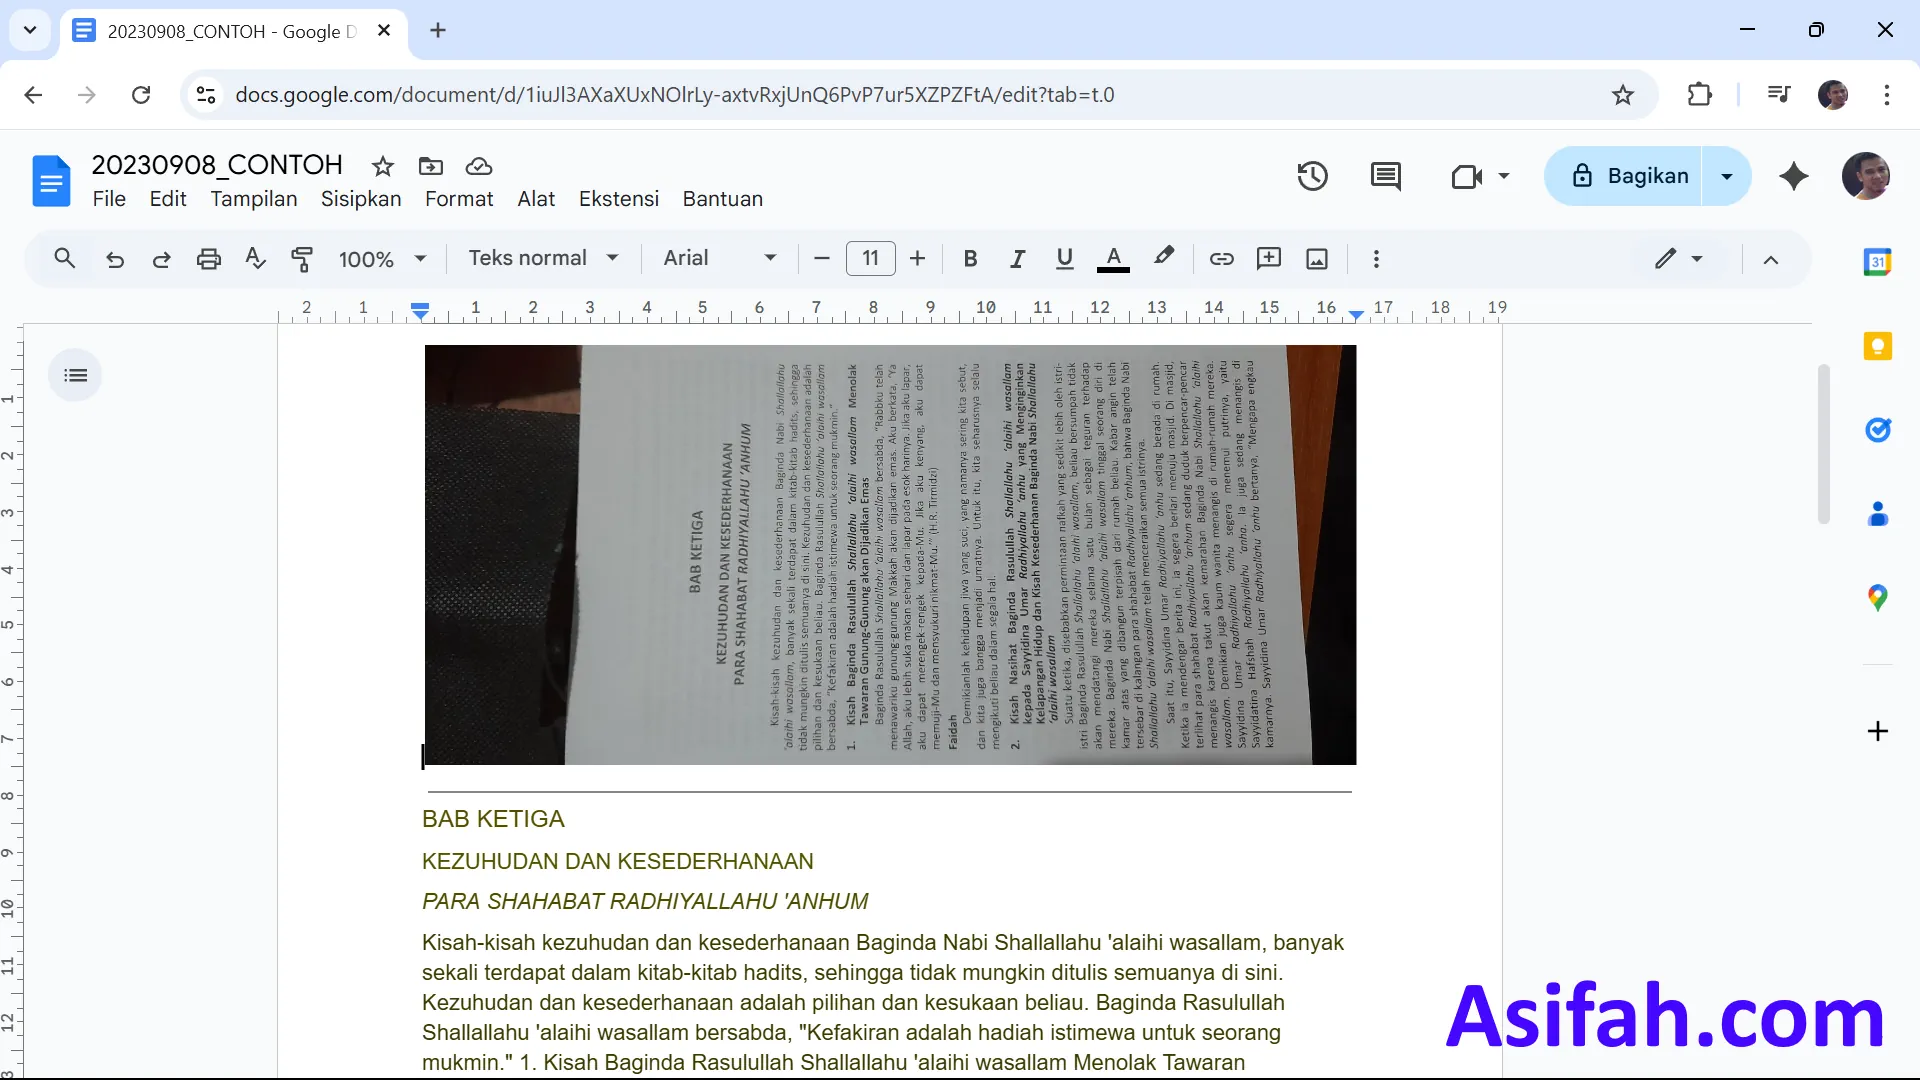Move document with folder icon
This screenshot has height=1080, width=1920.
[431, 166]
